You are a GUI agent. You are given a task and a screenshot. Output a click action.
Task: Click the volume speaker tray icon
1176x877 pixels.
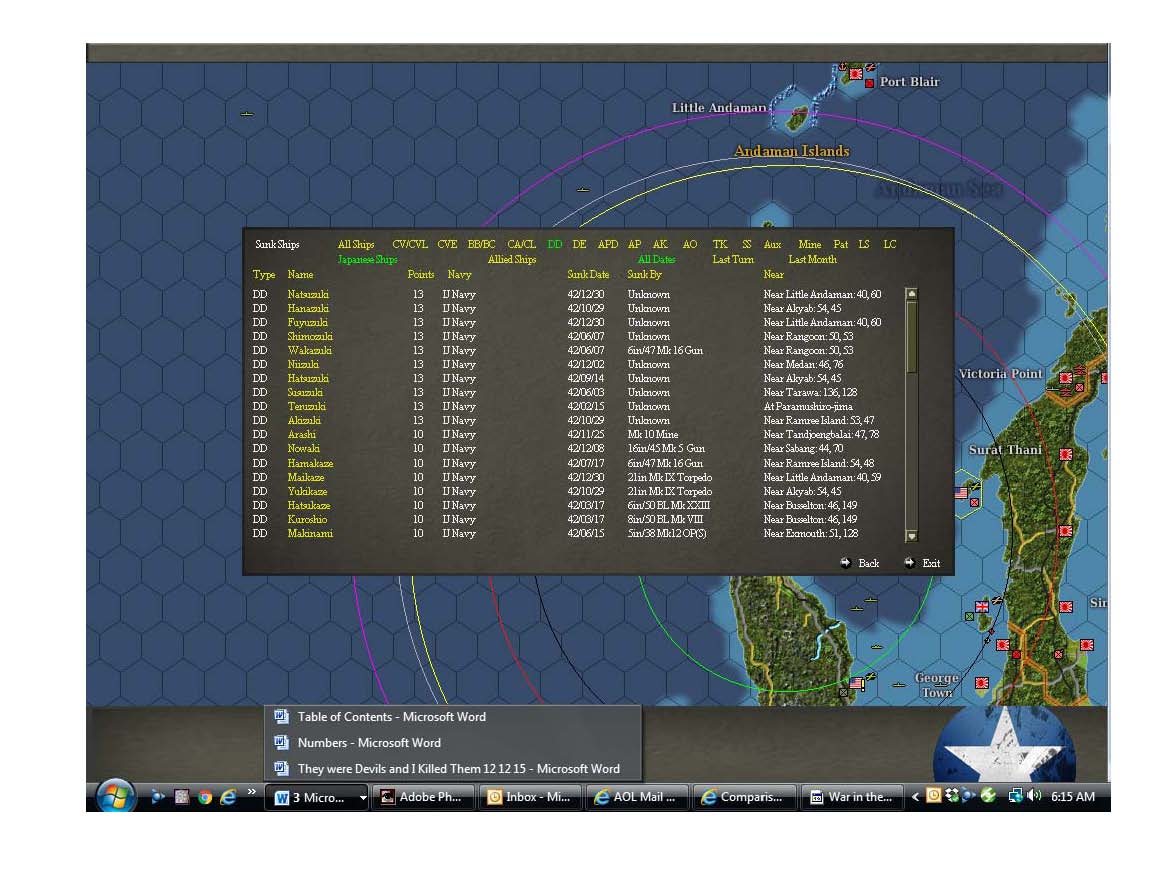tap(1034, 796)
